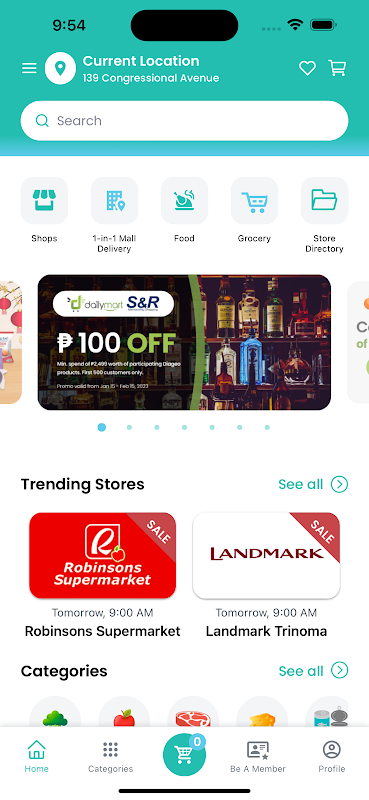The height and width of the screenshot is (800, 369).
Task: Open the Landmark Trinoma store card
Action: coord(266,576)
